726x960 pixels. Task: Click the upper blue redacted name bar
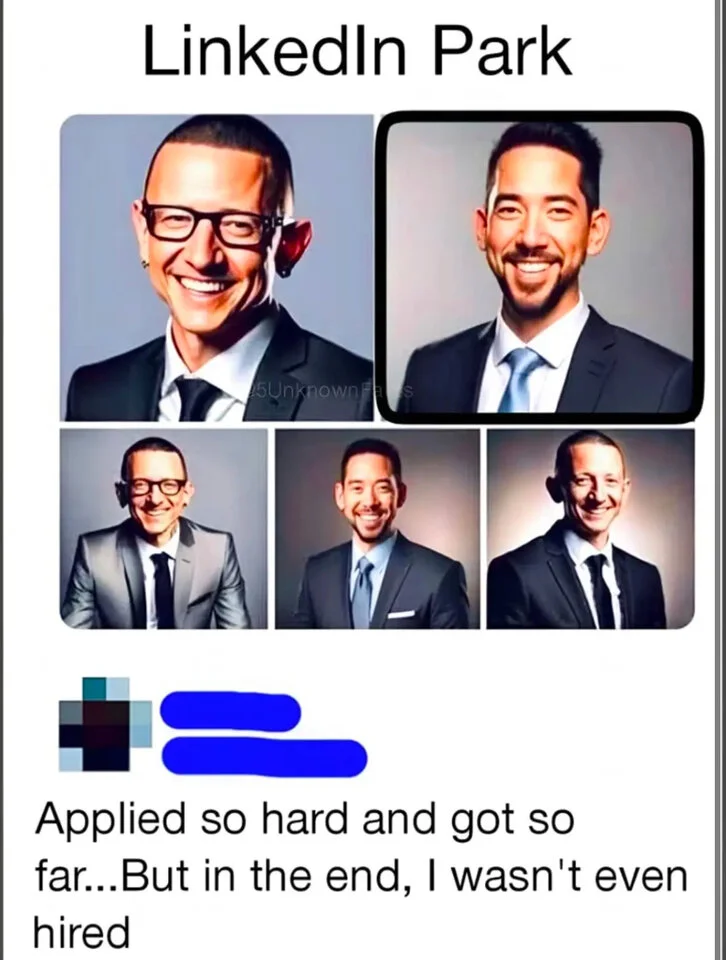(231, 710)
